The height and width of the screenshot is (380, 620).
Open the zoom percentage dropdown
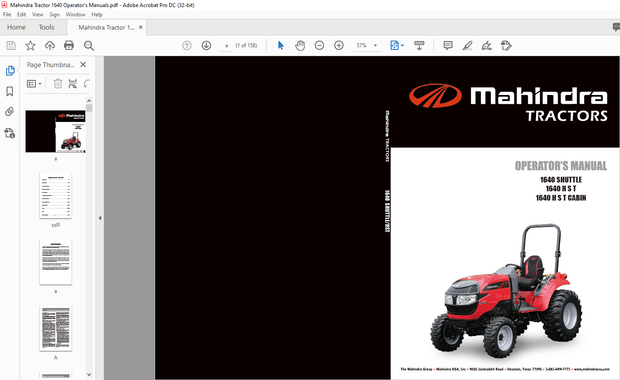coord(375,45)
